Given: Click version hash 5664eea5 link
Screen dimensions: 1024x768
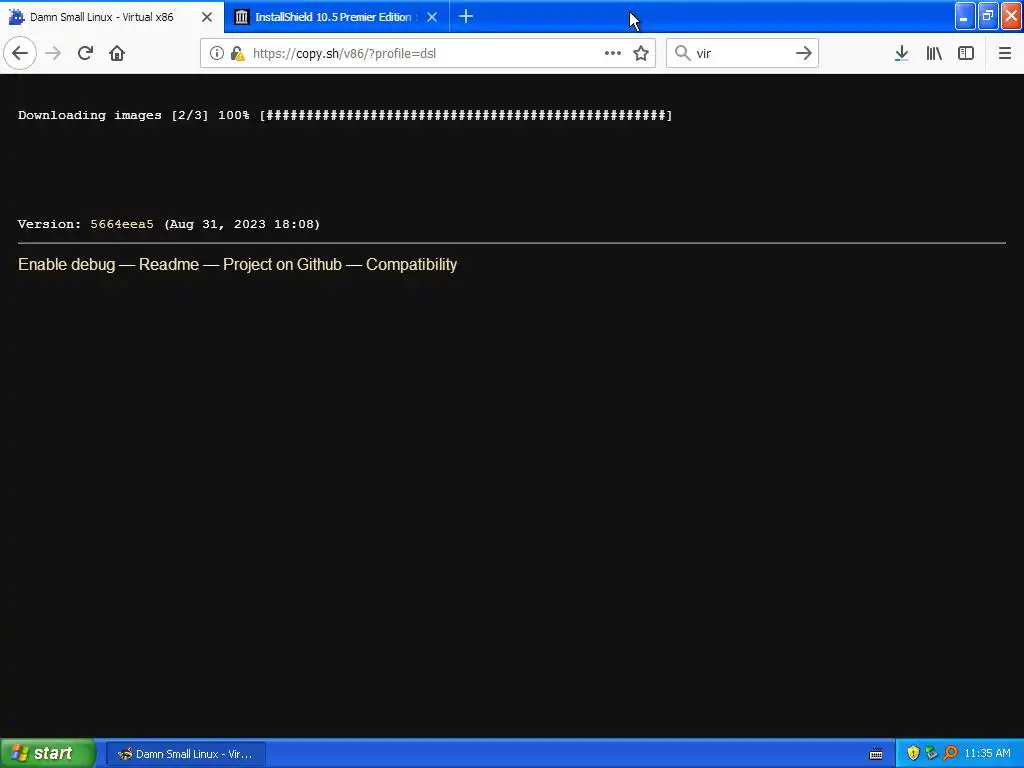Looking at the screenshot, I should (122, 224).
